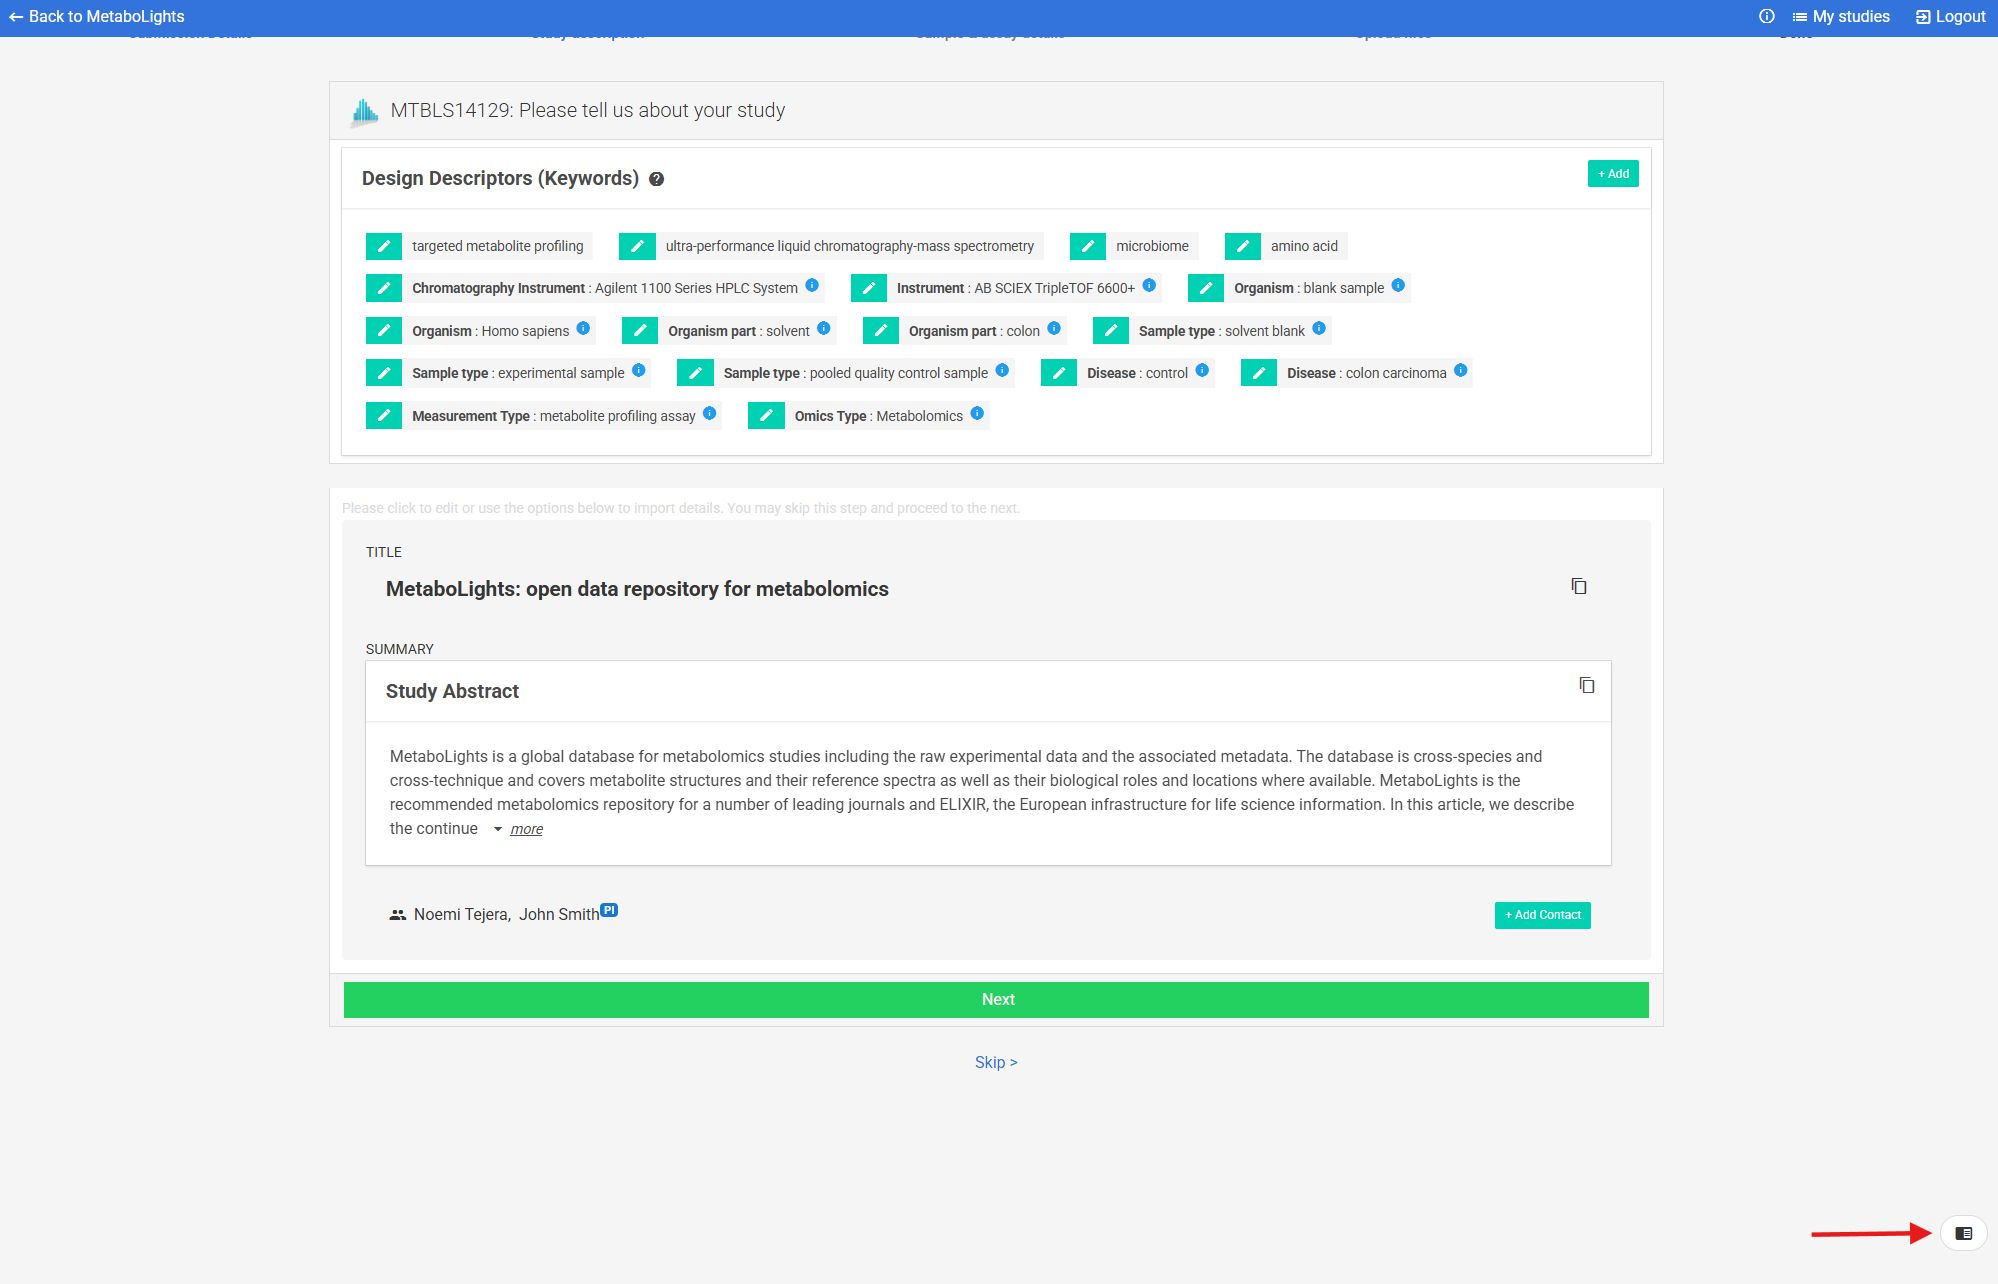Screen dimensions: 1998x1284
Task: Click the dropdown arrow beside 'more'
Action: click(x=498, y=829)
